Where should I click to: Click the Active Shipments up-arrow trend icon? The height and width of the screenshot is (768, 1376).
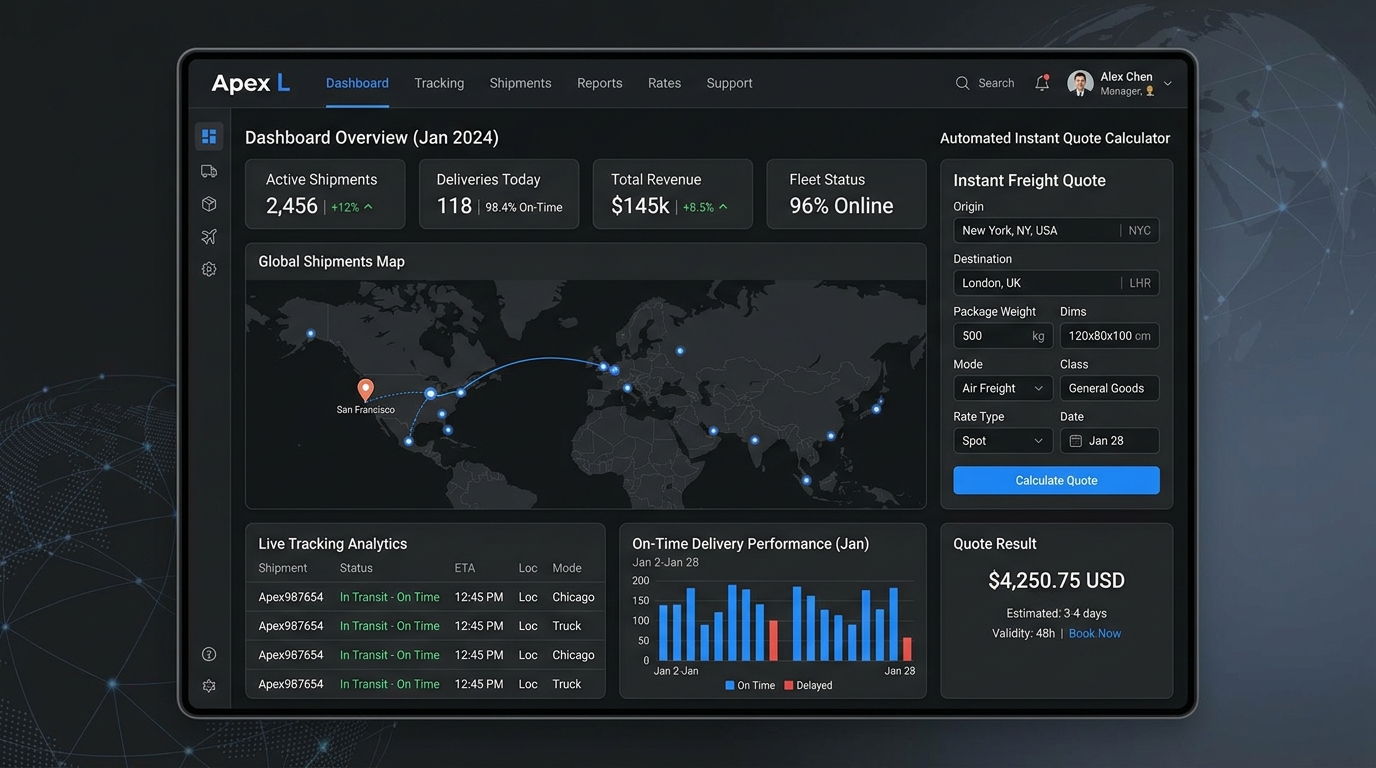click(x=368, y=207)
